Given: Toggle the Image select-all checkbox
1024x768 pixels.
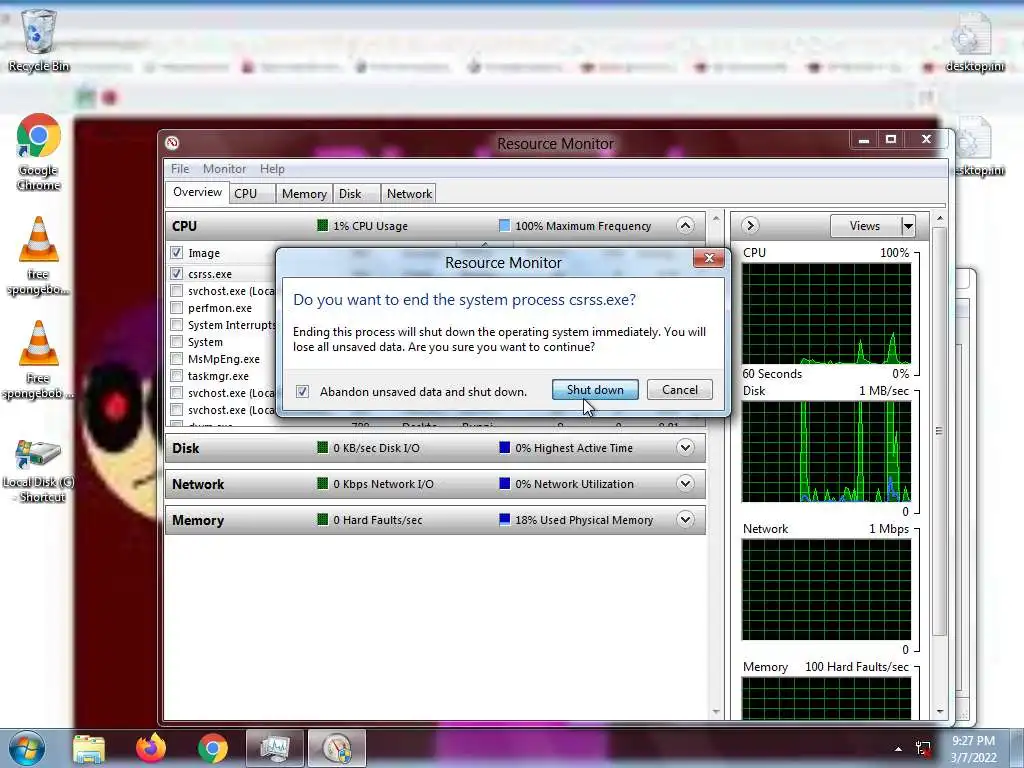Looking at the screenshot, I should 176,253.
